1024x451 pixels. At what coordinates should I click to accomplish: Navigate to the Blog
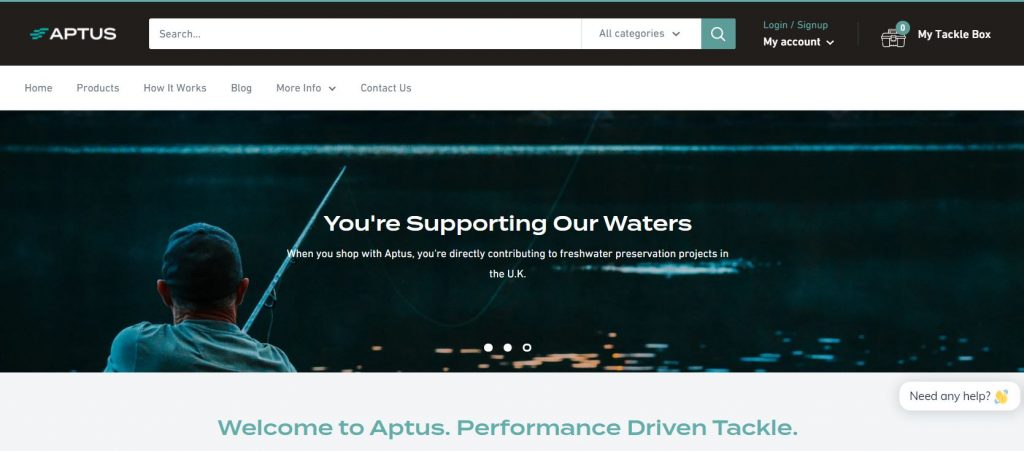click(241, 88)
